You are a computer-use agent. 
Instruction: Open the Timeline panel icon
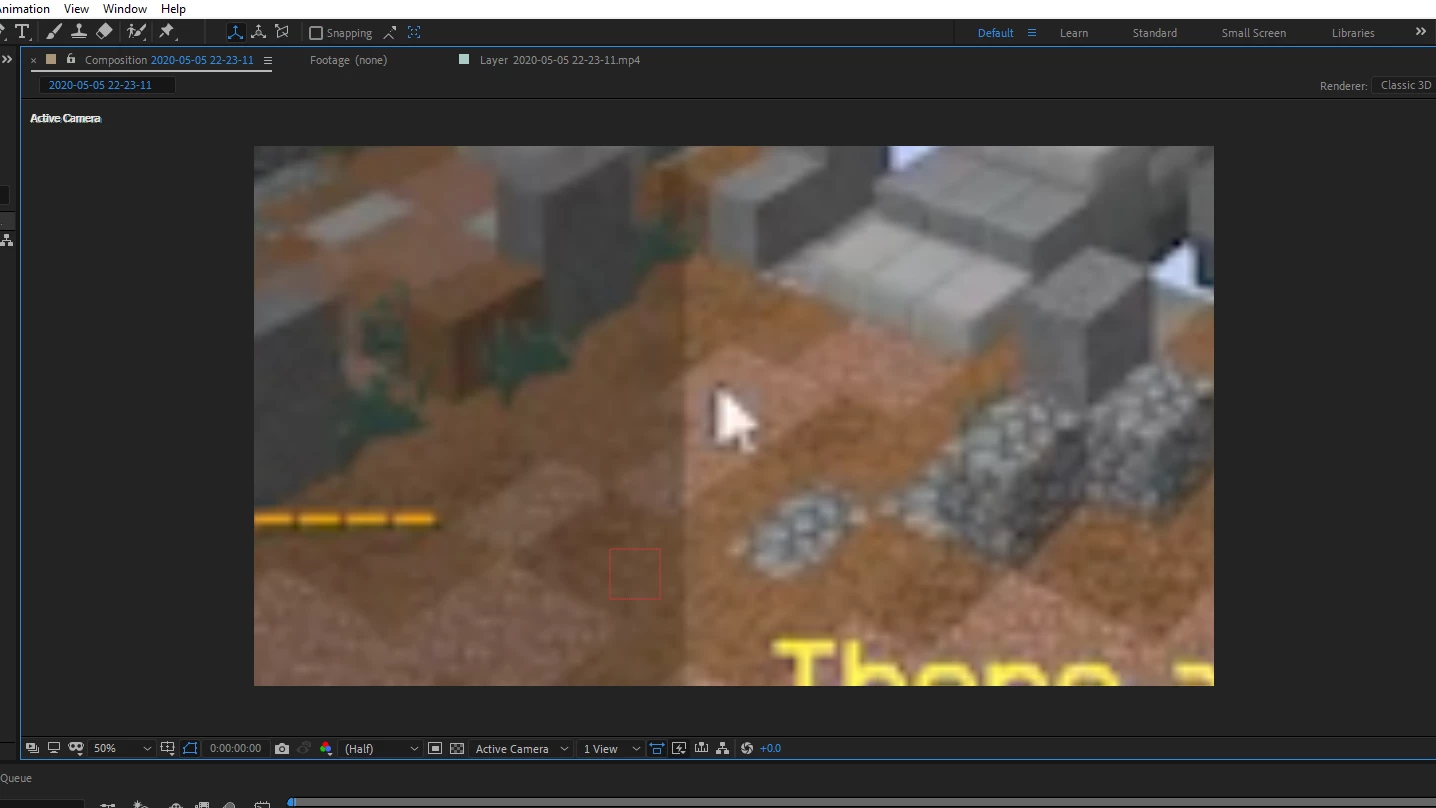pos(701,748)
